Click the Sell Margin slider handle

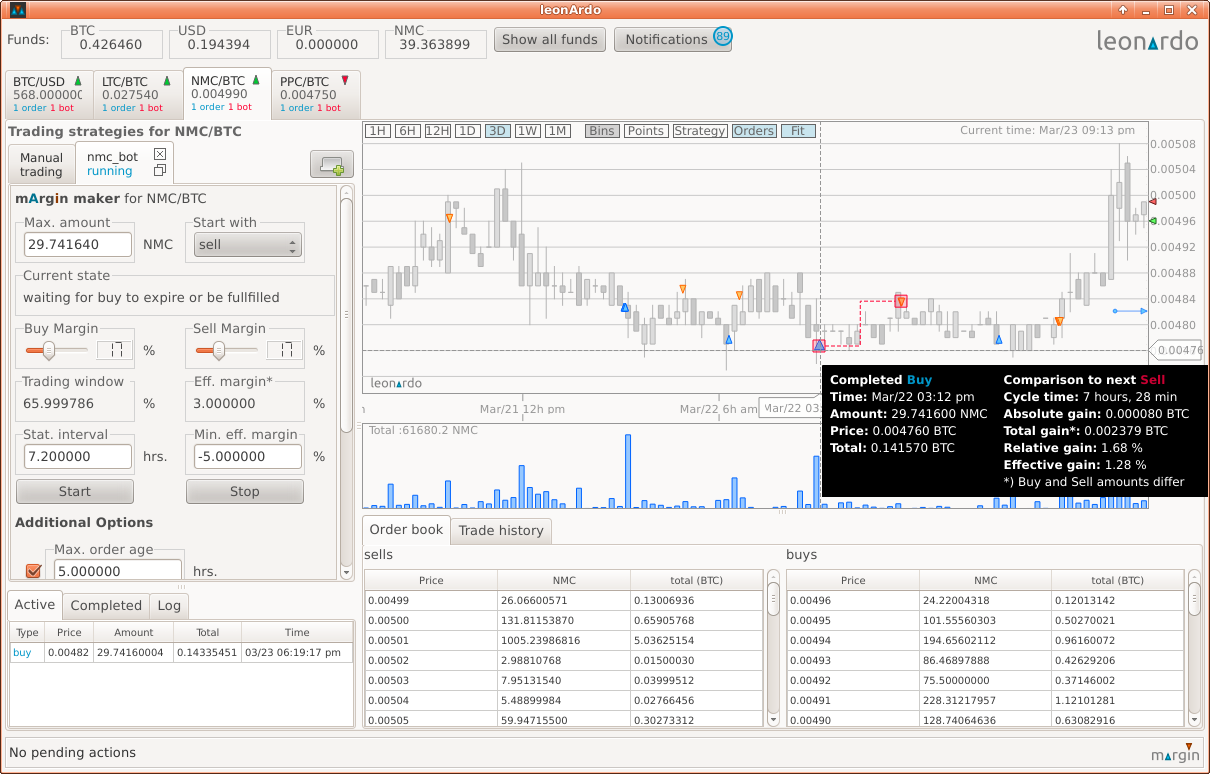pos(219,350)
